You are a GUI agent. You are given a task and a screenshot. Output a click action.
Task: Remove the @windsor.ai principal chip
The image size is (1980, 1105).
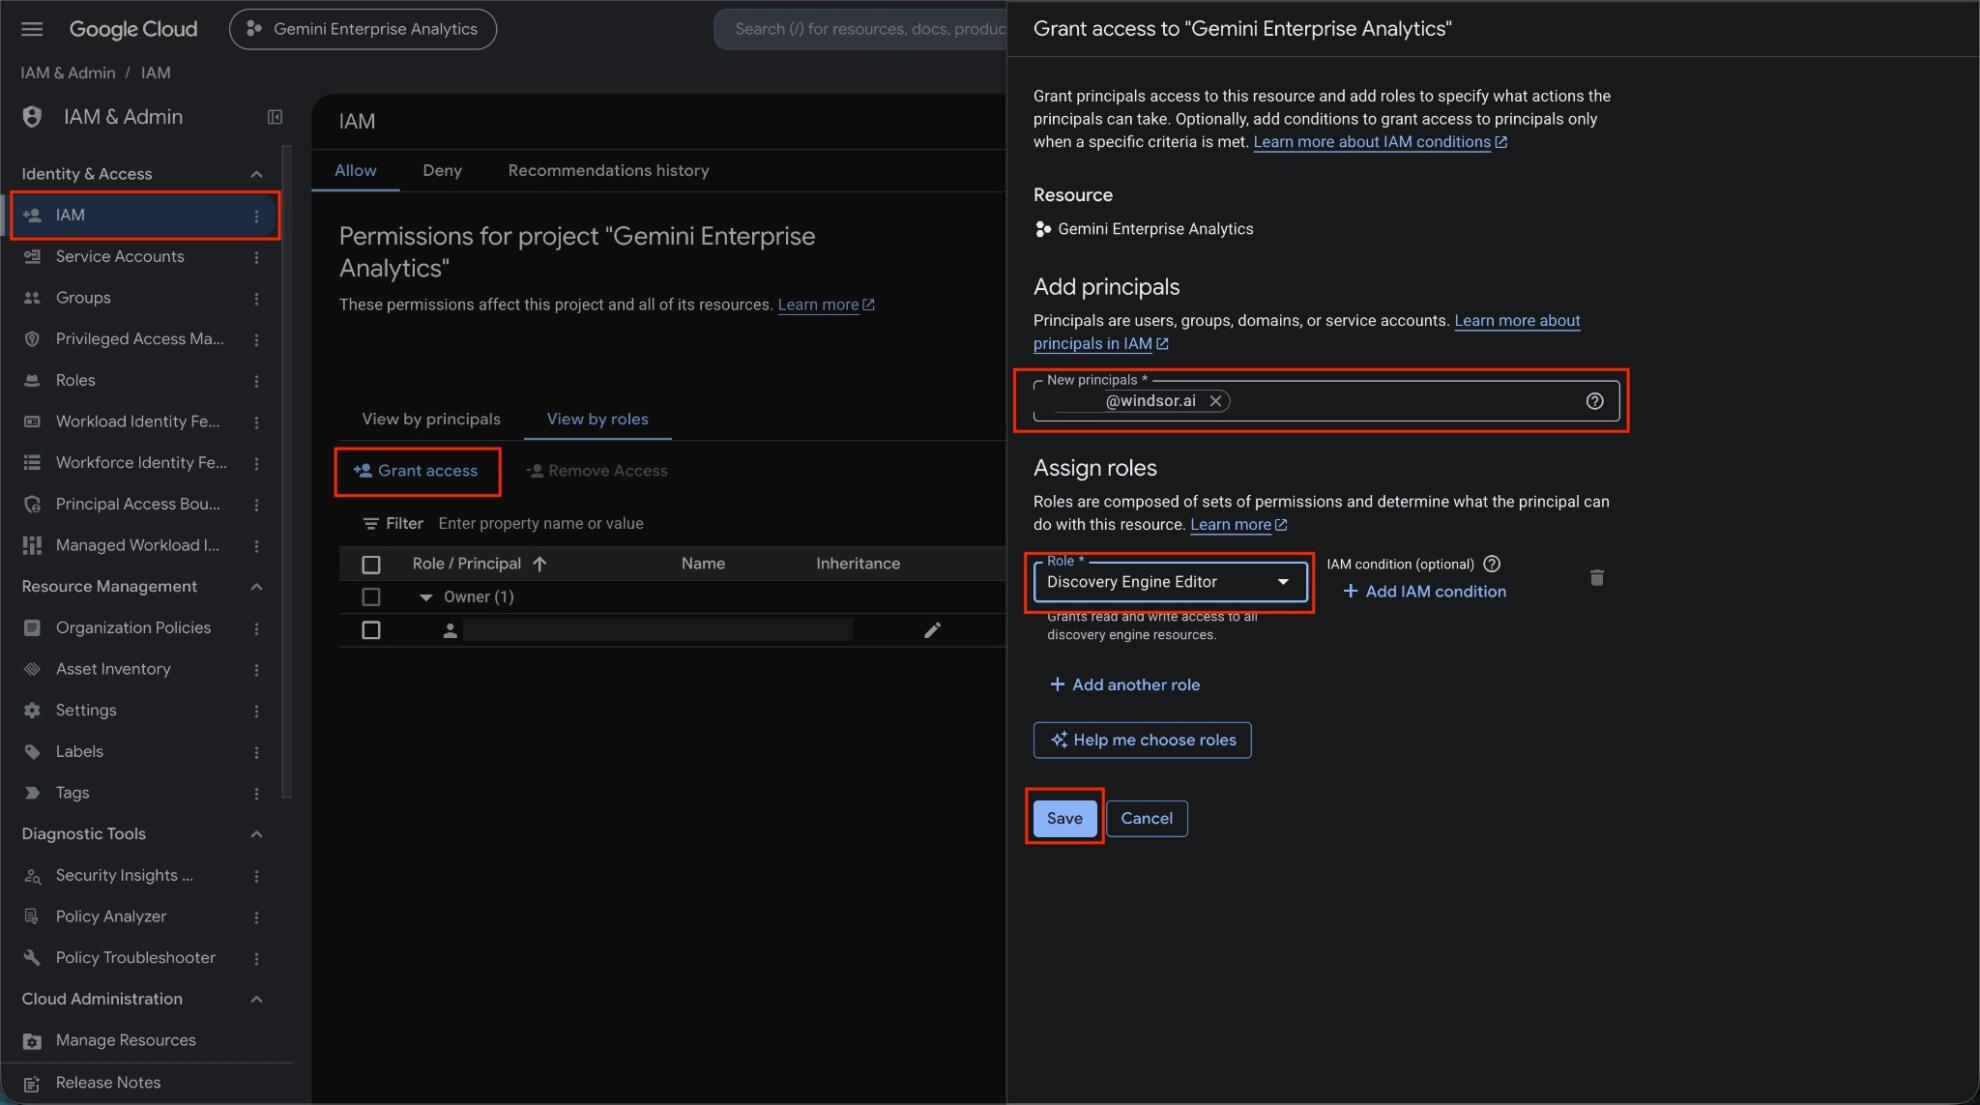(x=1215, y=401)
